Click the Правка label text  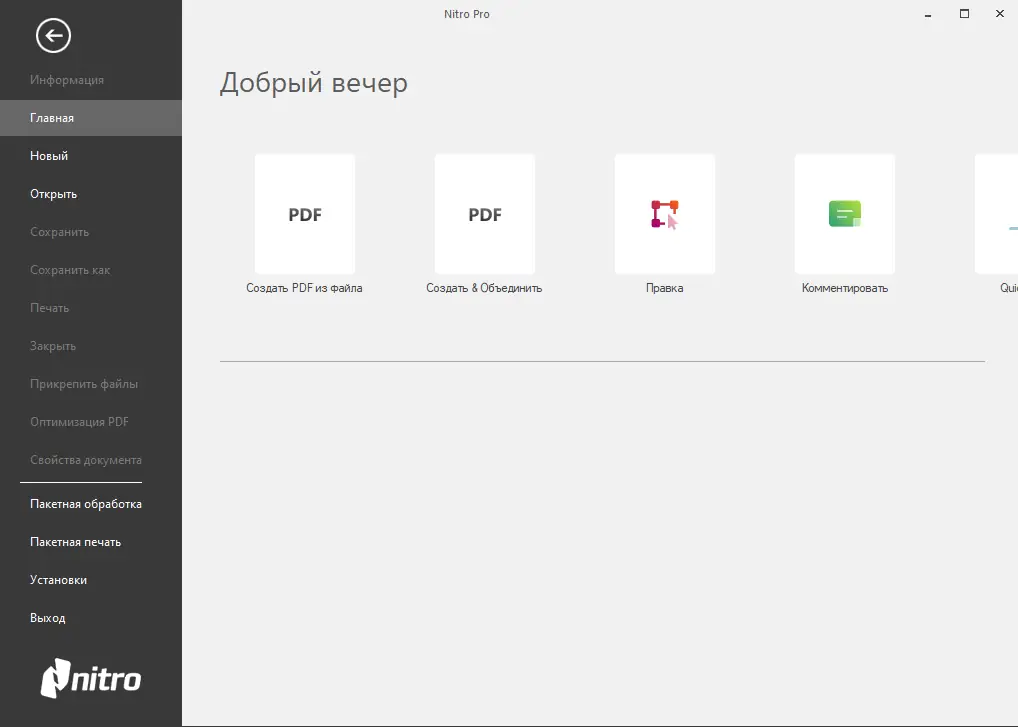click(x=664, y=288)
